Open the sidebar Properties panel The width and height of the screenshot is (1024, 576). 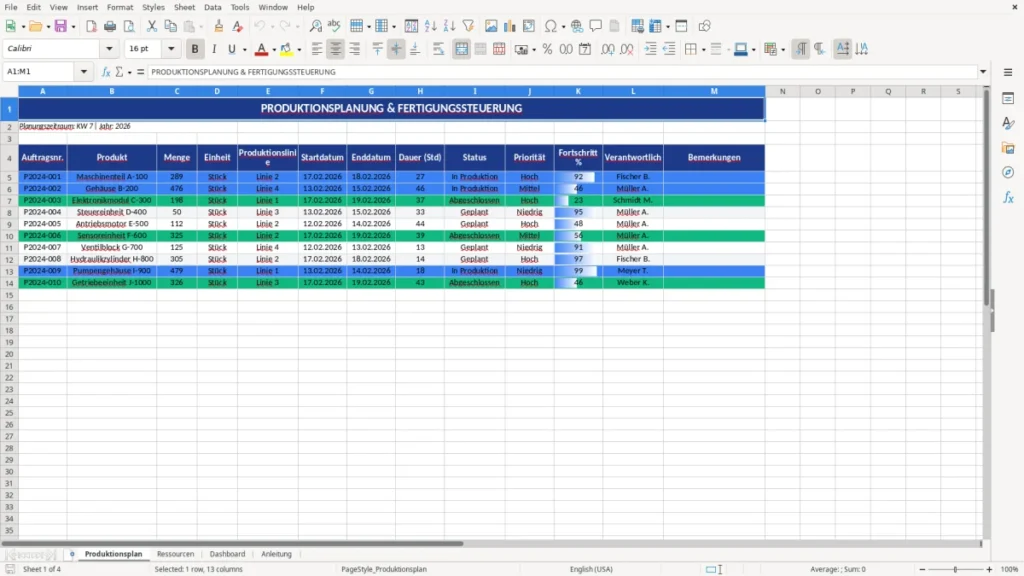click(x=1008, y=99)
